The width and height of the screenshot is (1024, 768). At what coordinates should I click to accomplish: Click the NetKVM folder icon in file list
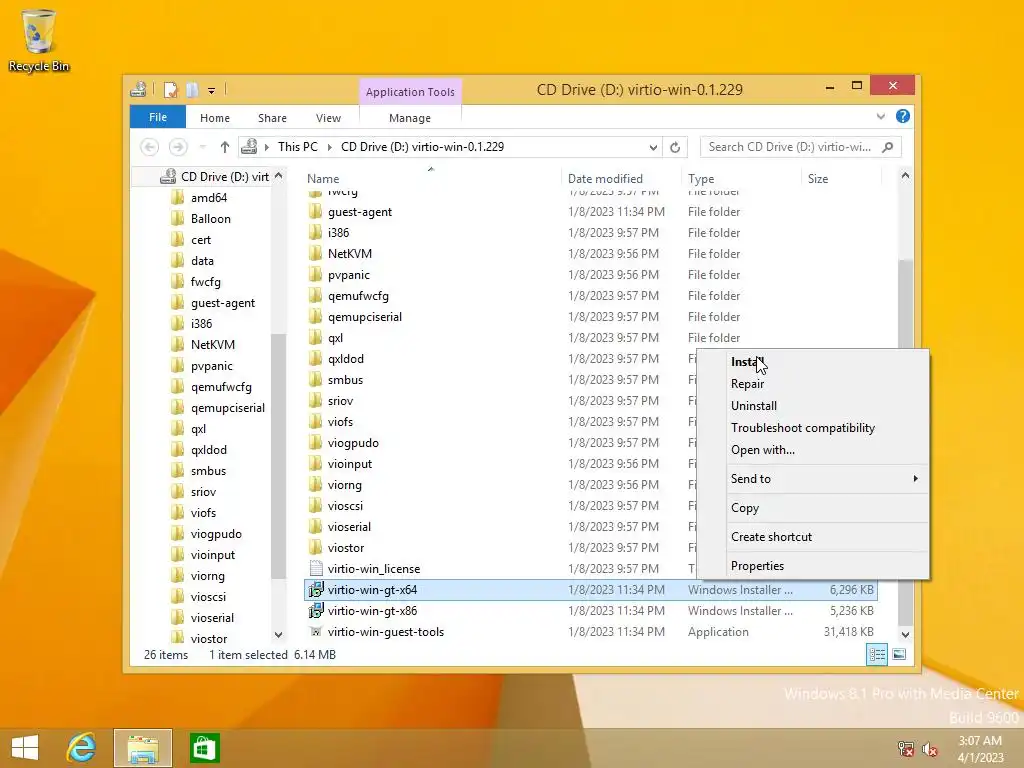(315, 253)
